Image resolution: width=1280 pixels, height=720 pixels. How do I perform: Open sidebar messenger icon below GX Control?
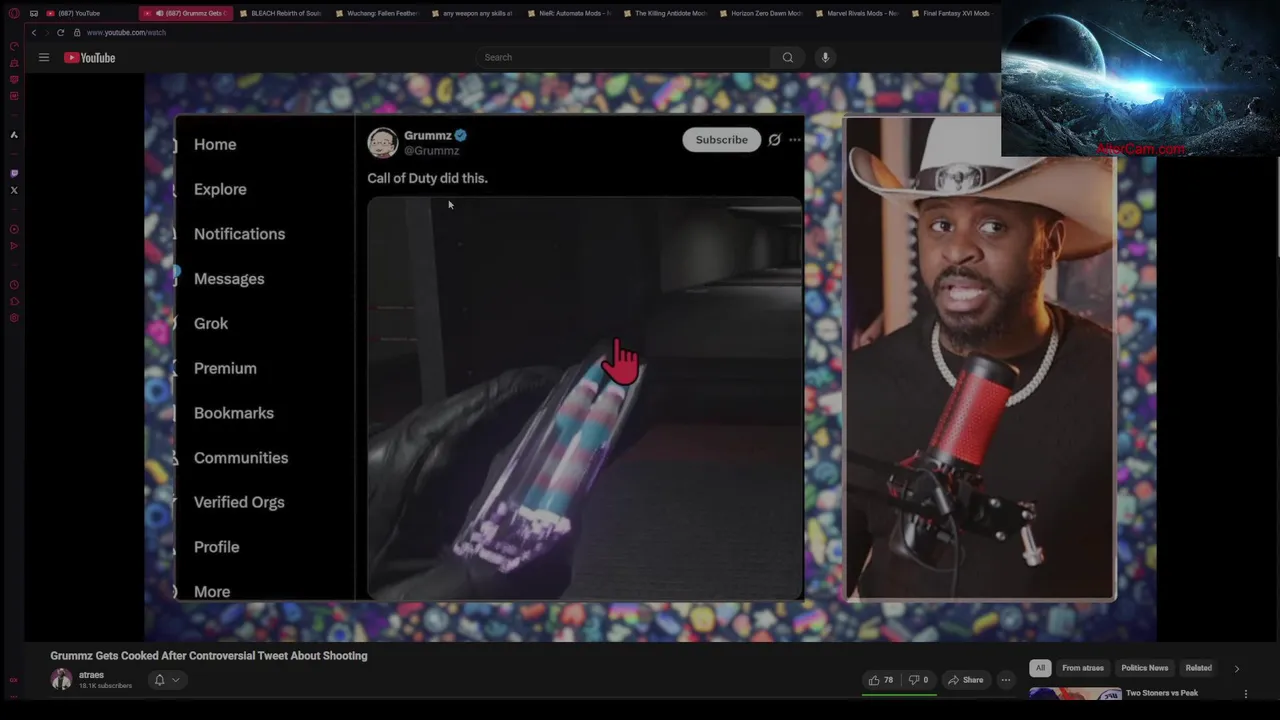[14, 63]
